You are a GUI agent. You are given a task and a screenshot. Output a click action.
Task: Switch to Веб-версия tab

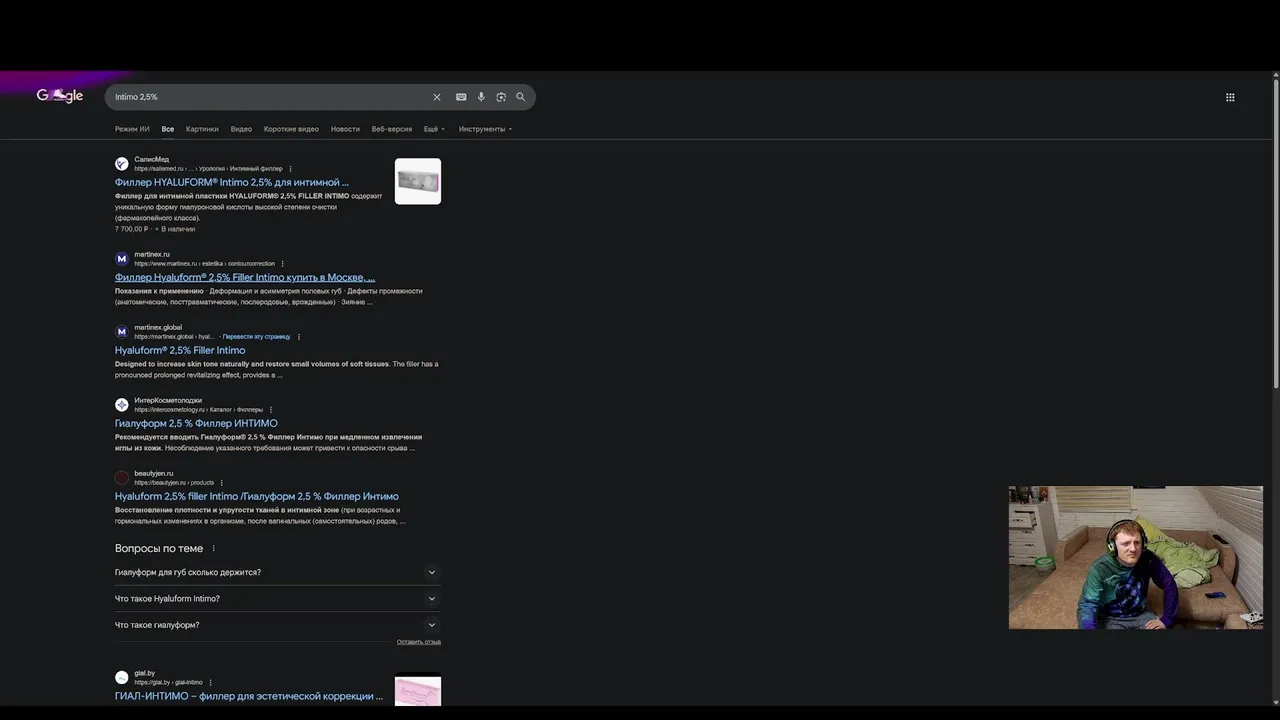click(391, 129)
